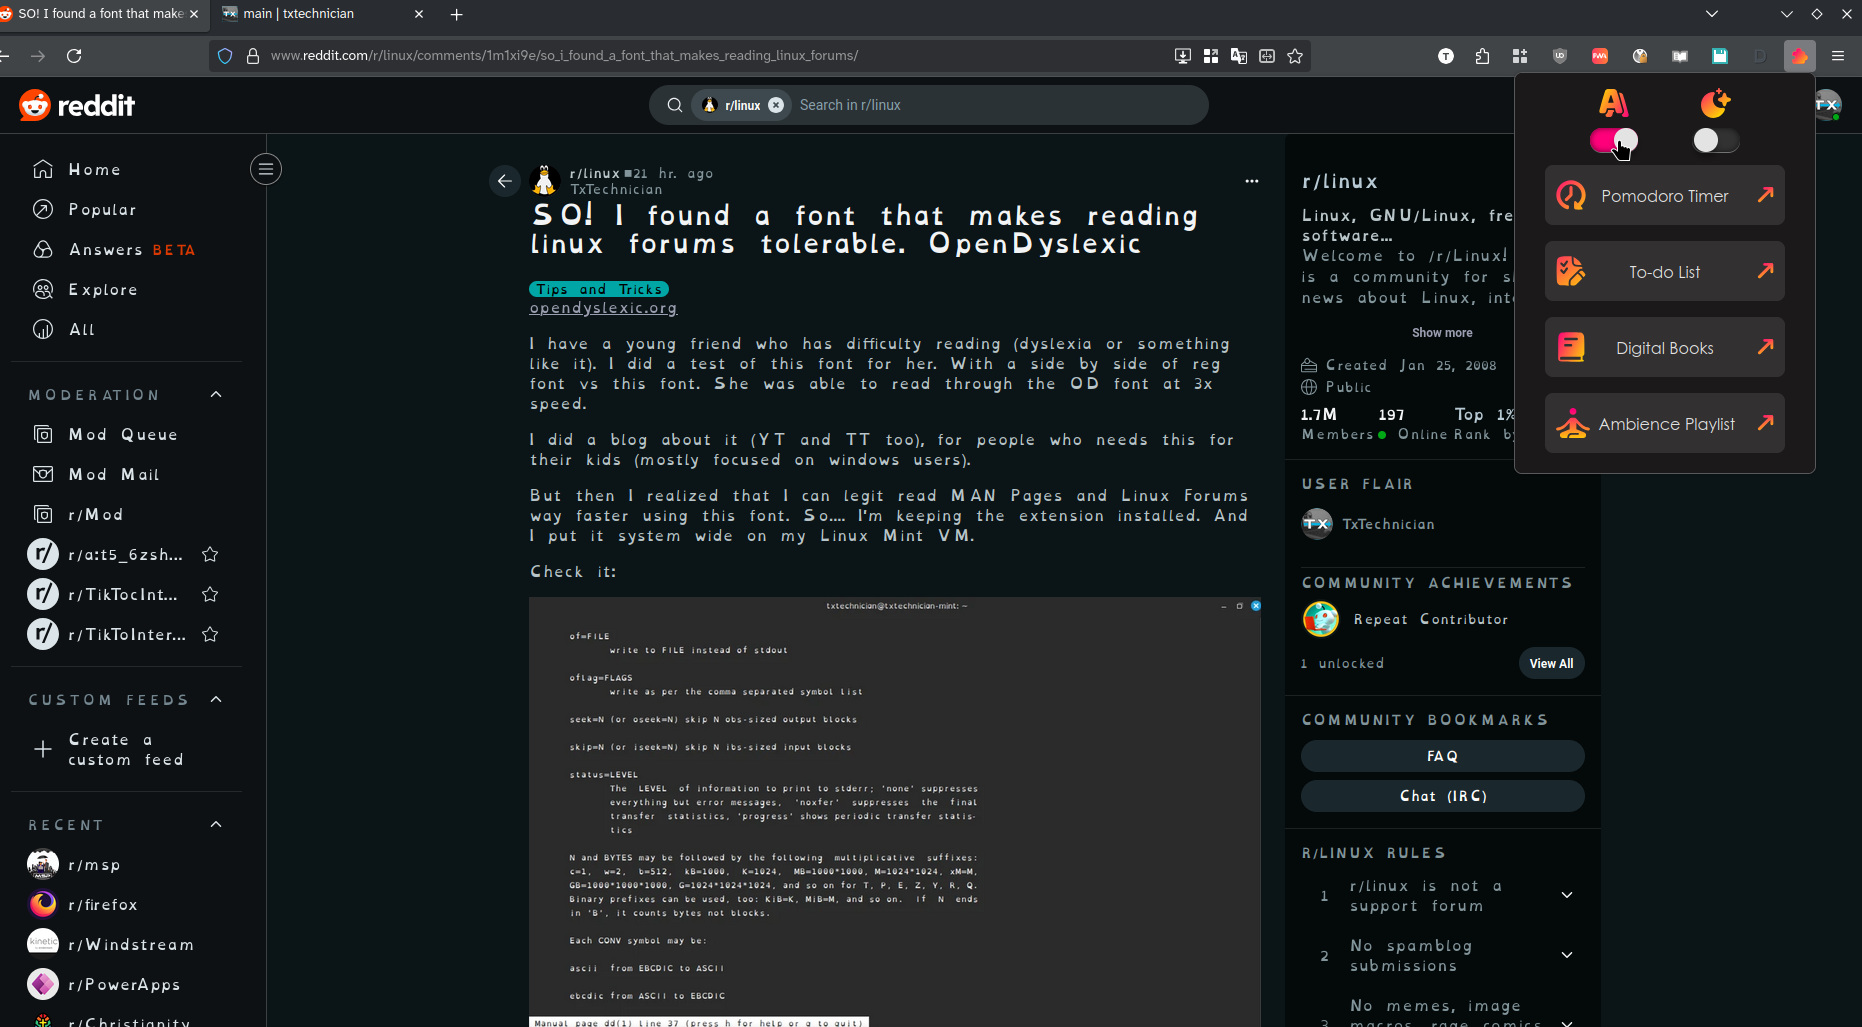Viewport: 1862px width, 1027px height.
Task: Favorite the r/TikToInter... community star
Action: [x=210, y=634]
